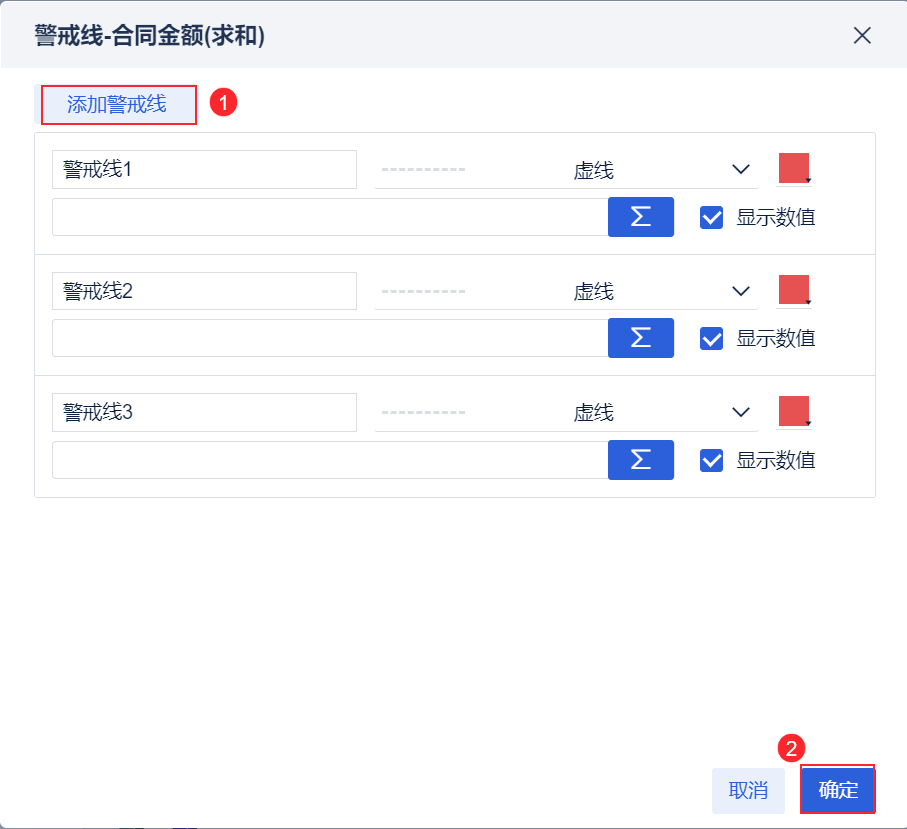907x829 pixels.
Task: Expand the 虚线 dropdown for 警戒线2
Action: (740, 291)
